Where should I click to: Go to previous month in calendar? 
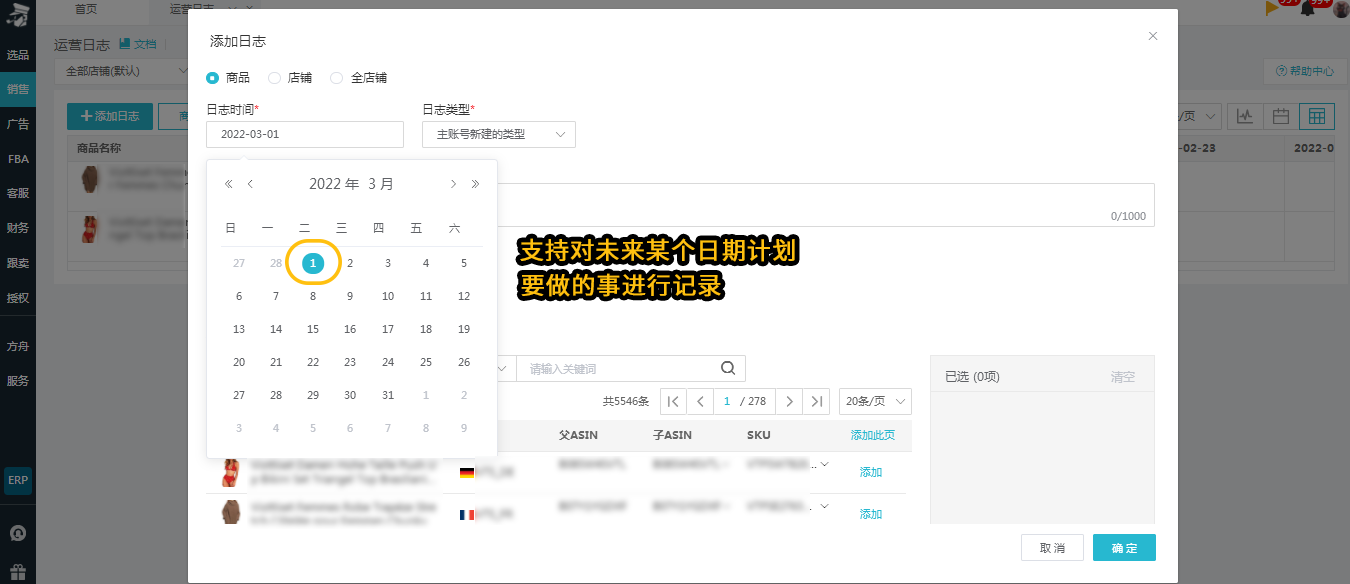pyautogui.click(x=250, y=184)
